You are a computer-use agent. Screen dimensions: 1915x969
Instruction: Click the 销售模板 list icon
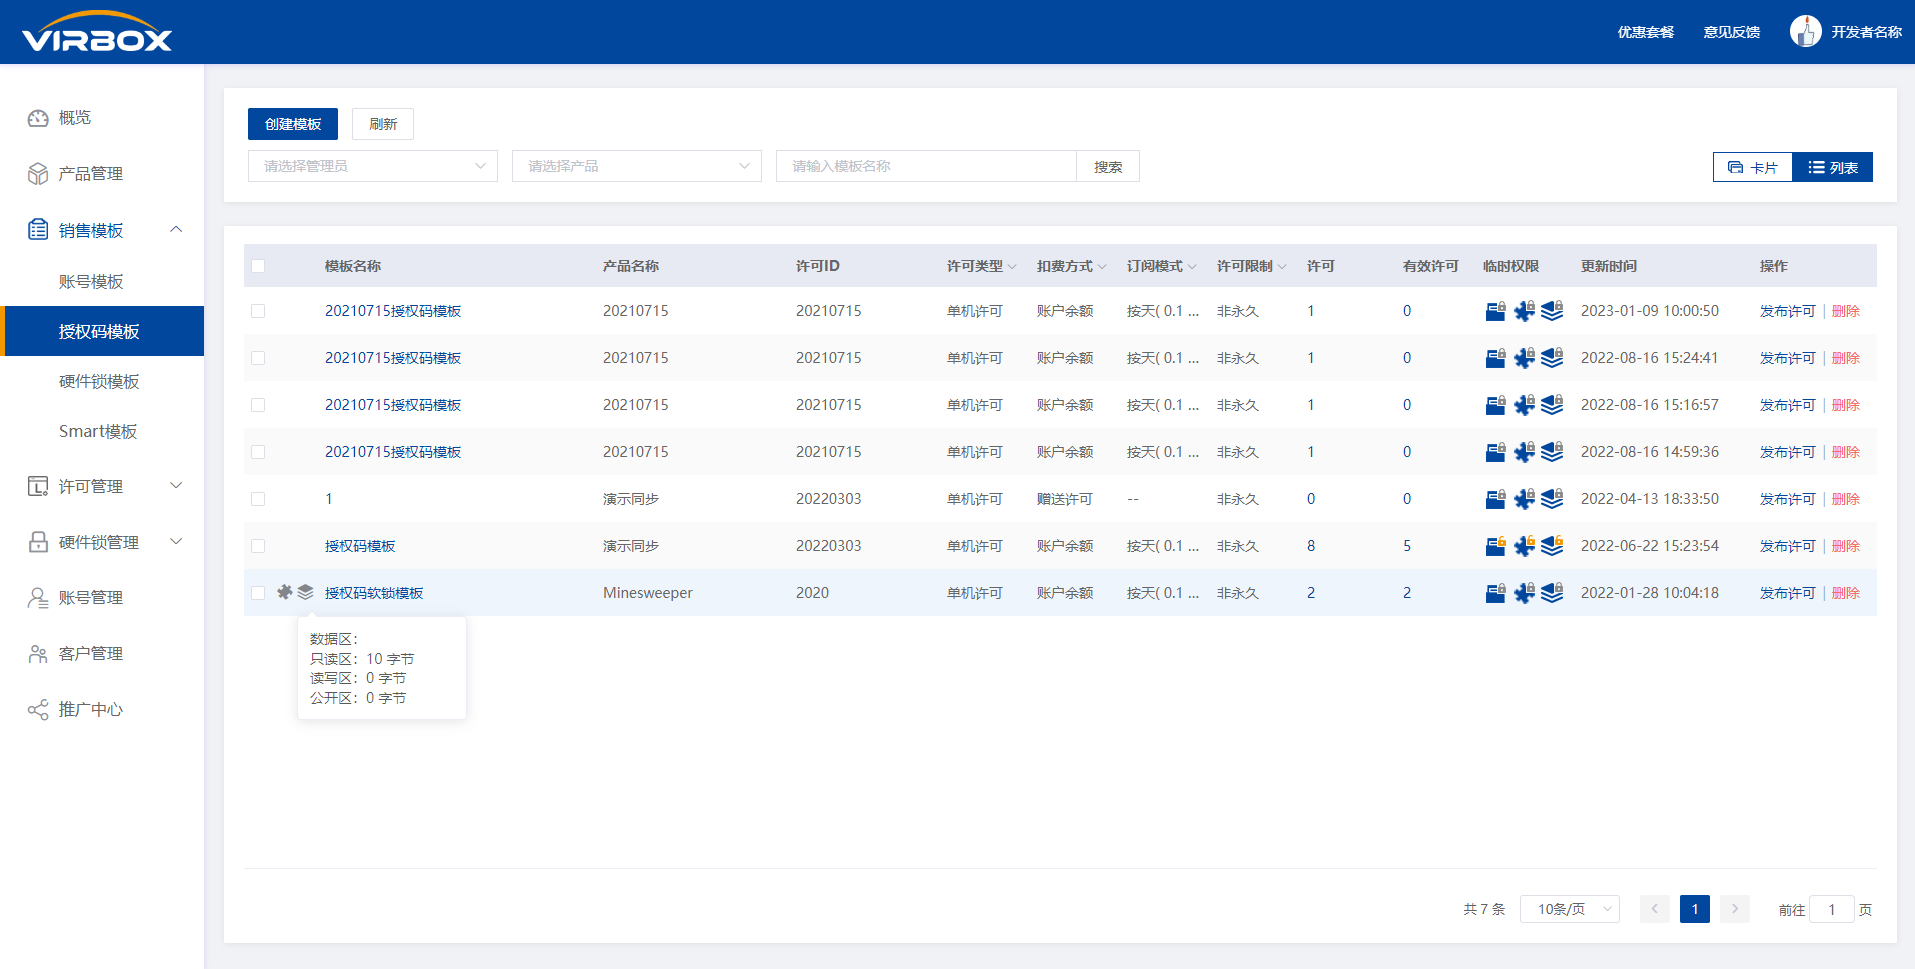point(38,230)
